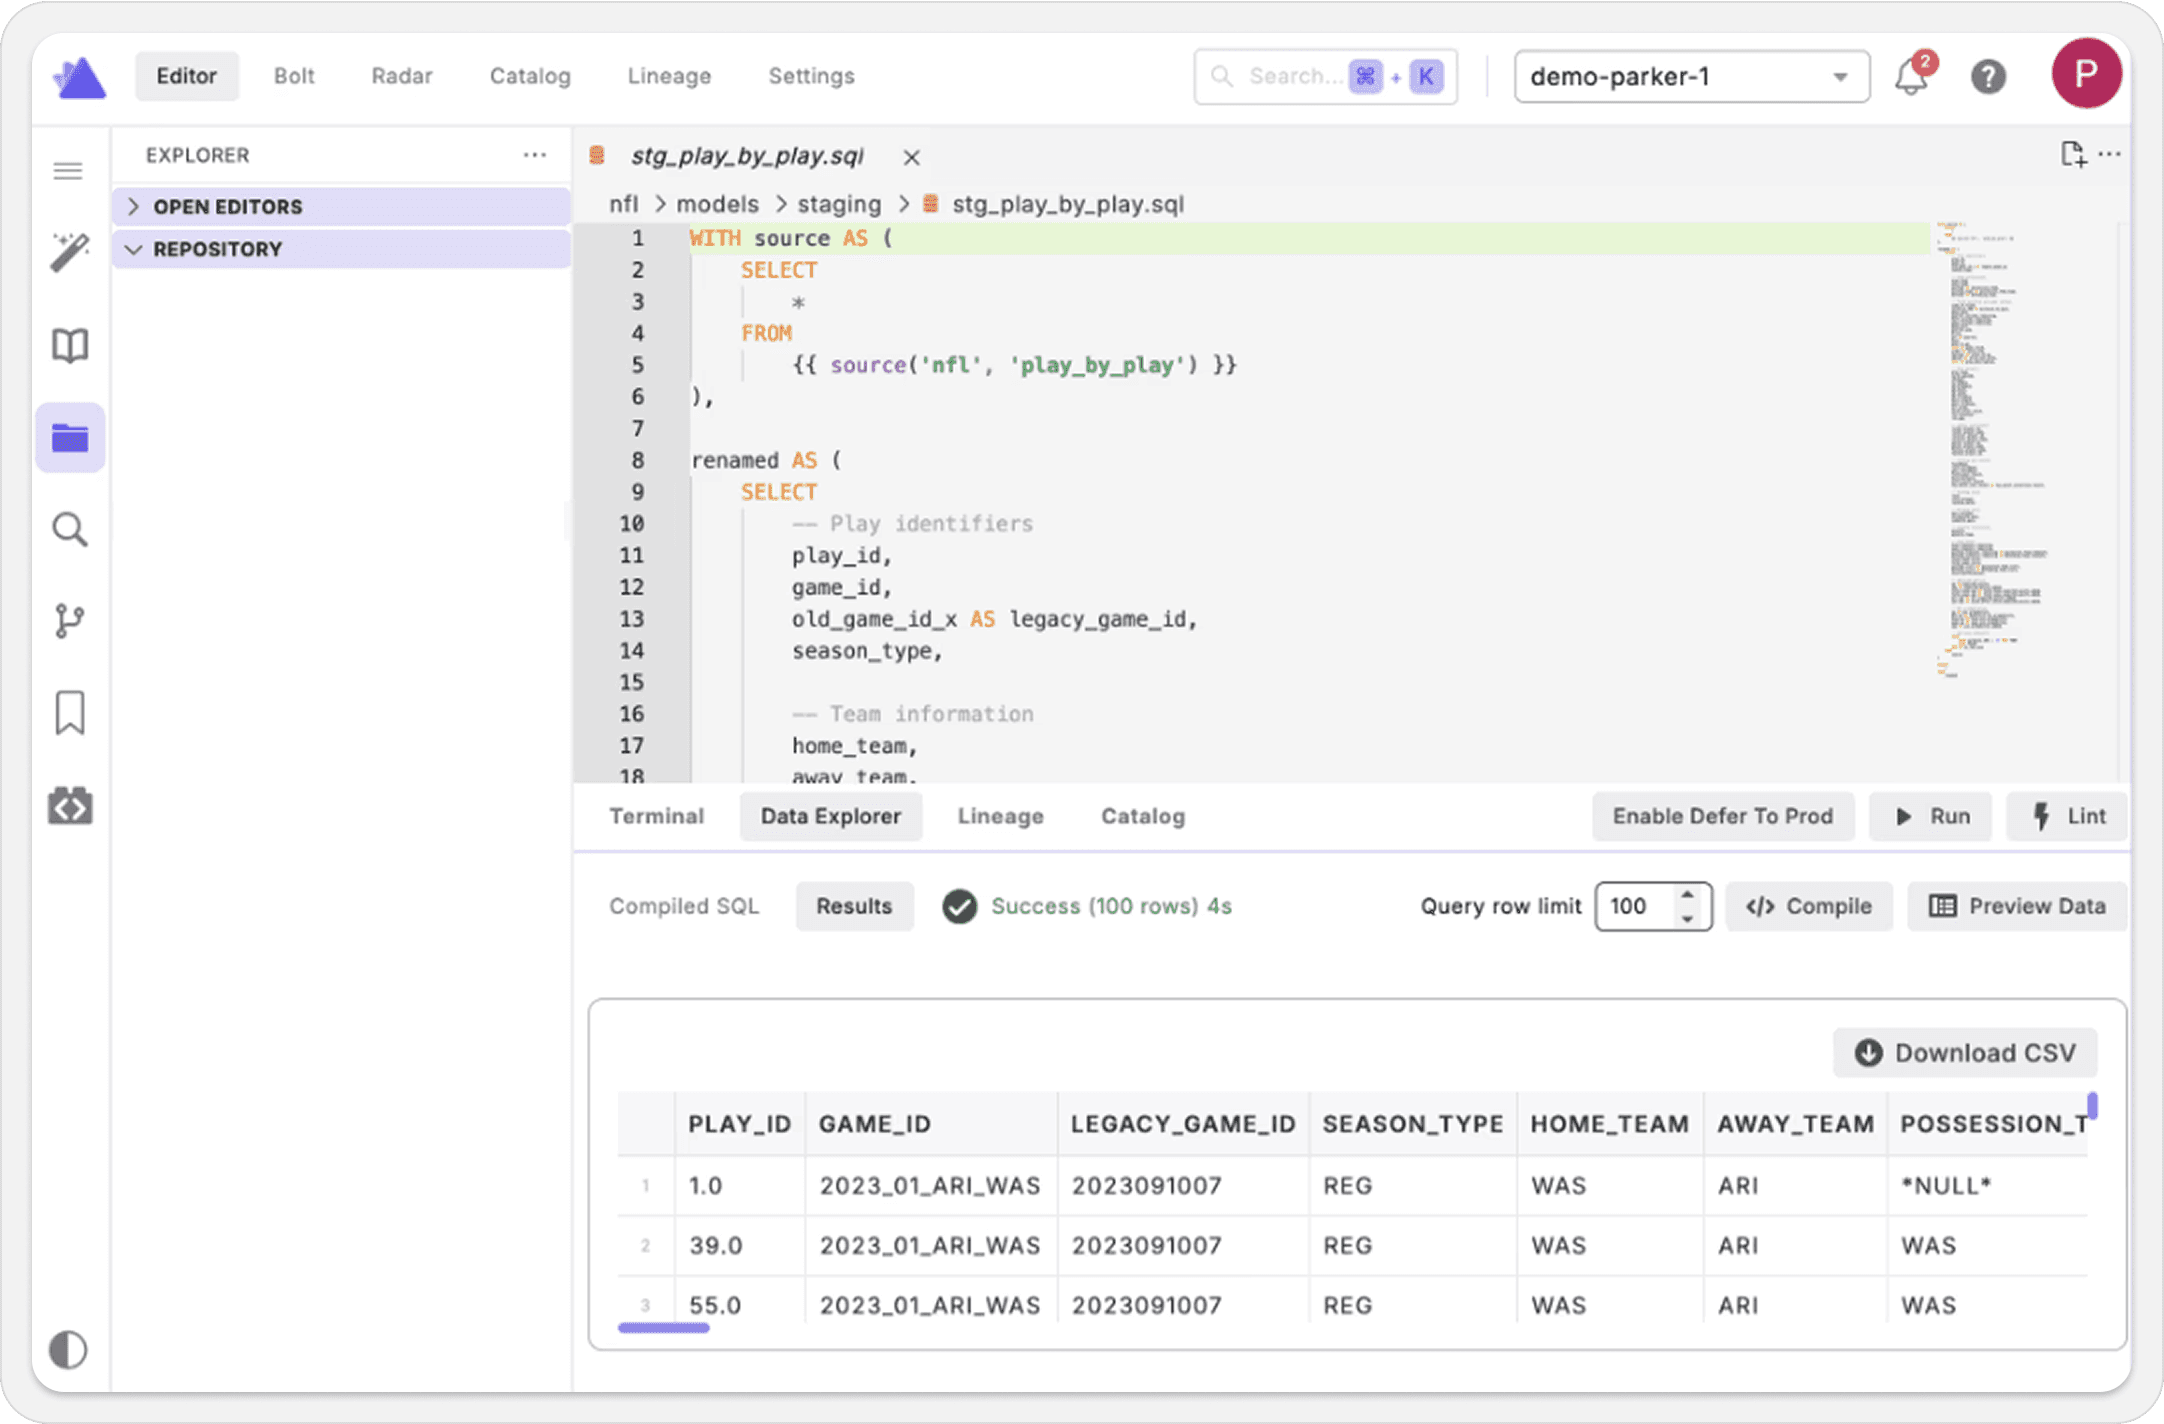
Task: Open the git branch source control icon
Action: (70, 621)
